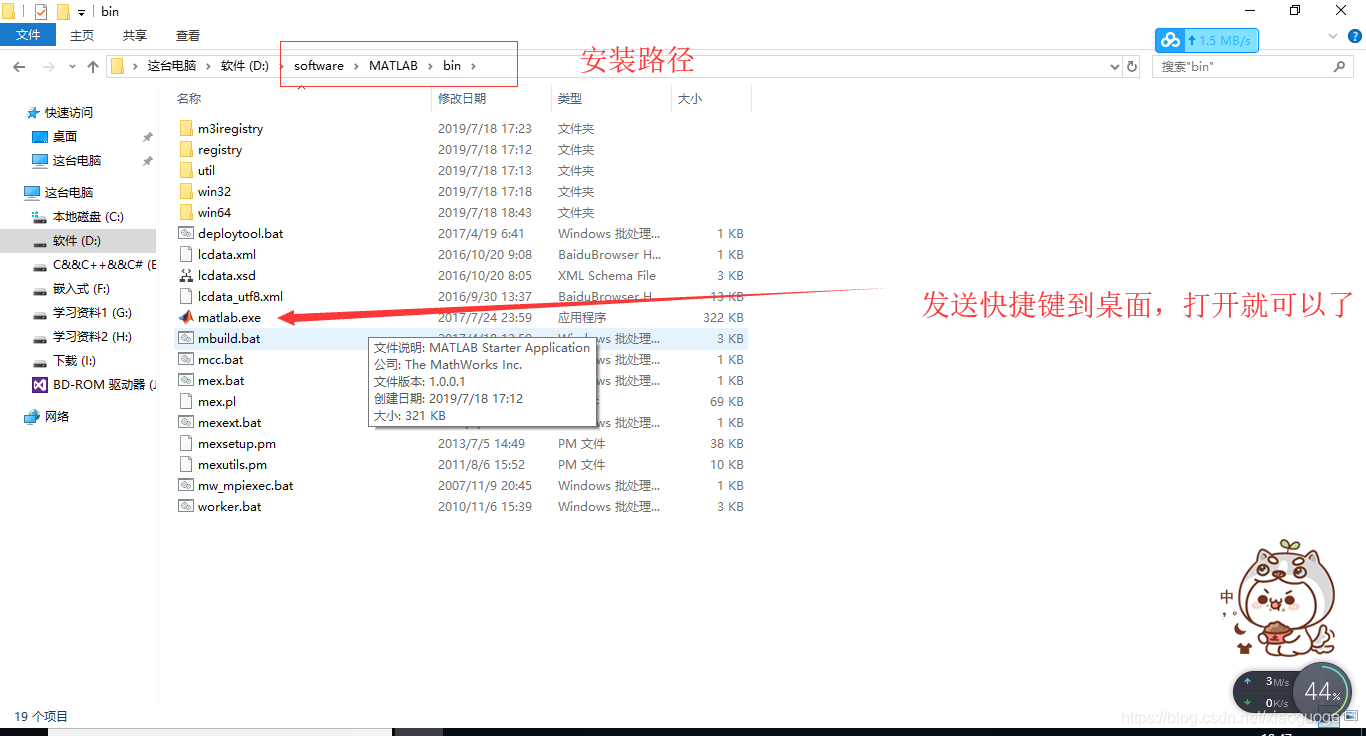This screenshot has height=736, width=1366.
Task: Click the properties icon in quick access toolbar
Action: point(41,12)
